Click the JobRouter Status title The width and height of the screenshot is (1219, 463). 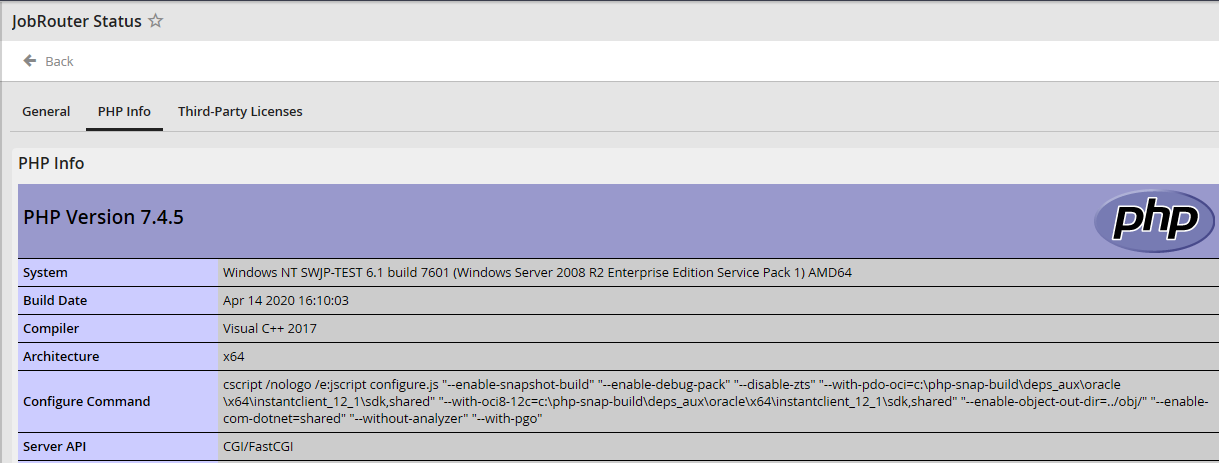[77, 21]
